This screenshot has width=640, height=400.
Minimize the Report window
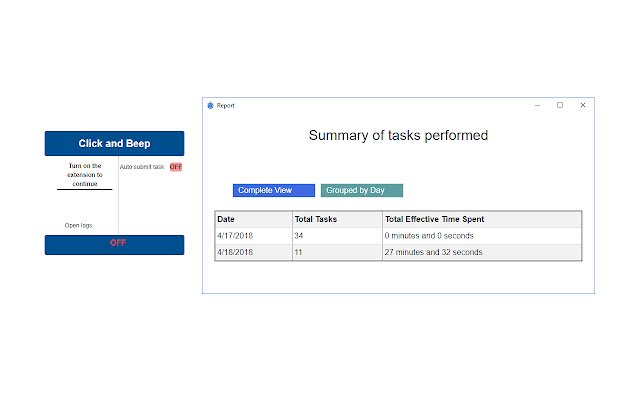click(x=538, y=105)
